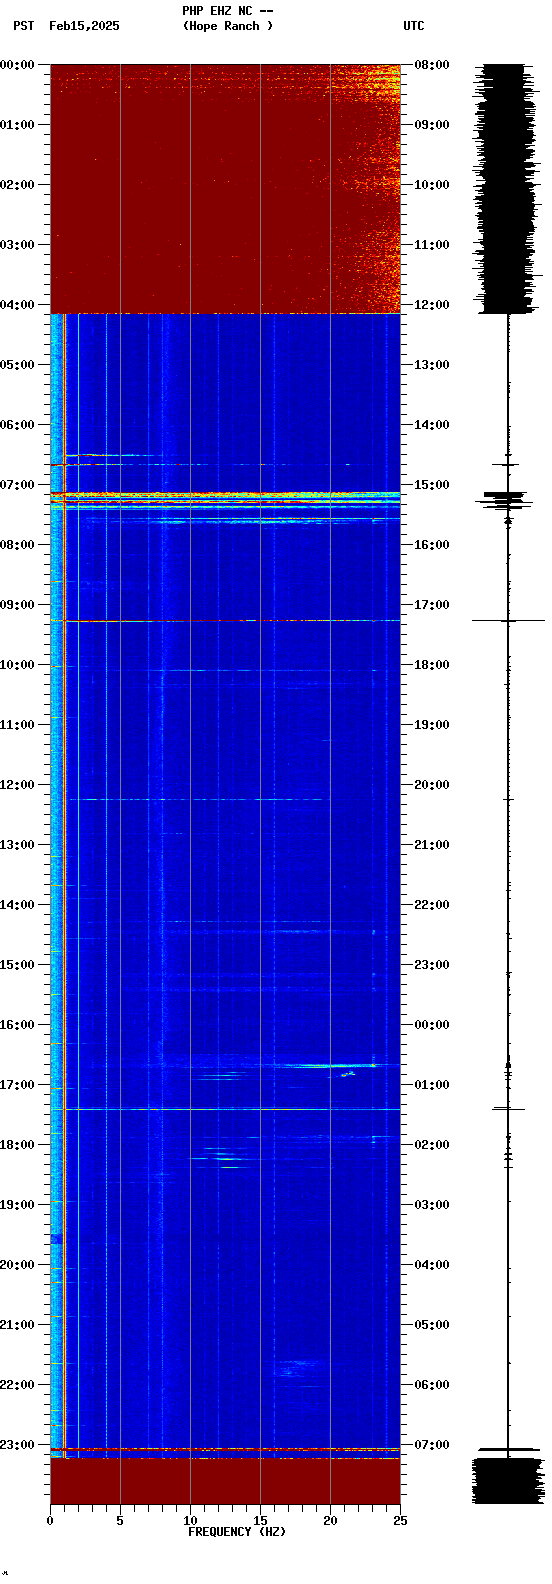552x1584 pixels.
Task: Click 17:00 on the UTC time axis
Action: click(x=432, y=604)
